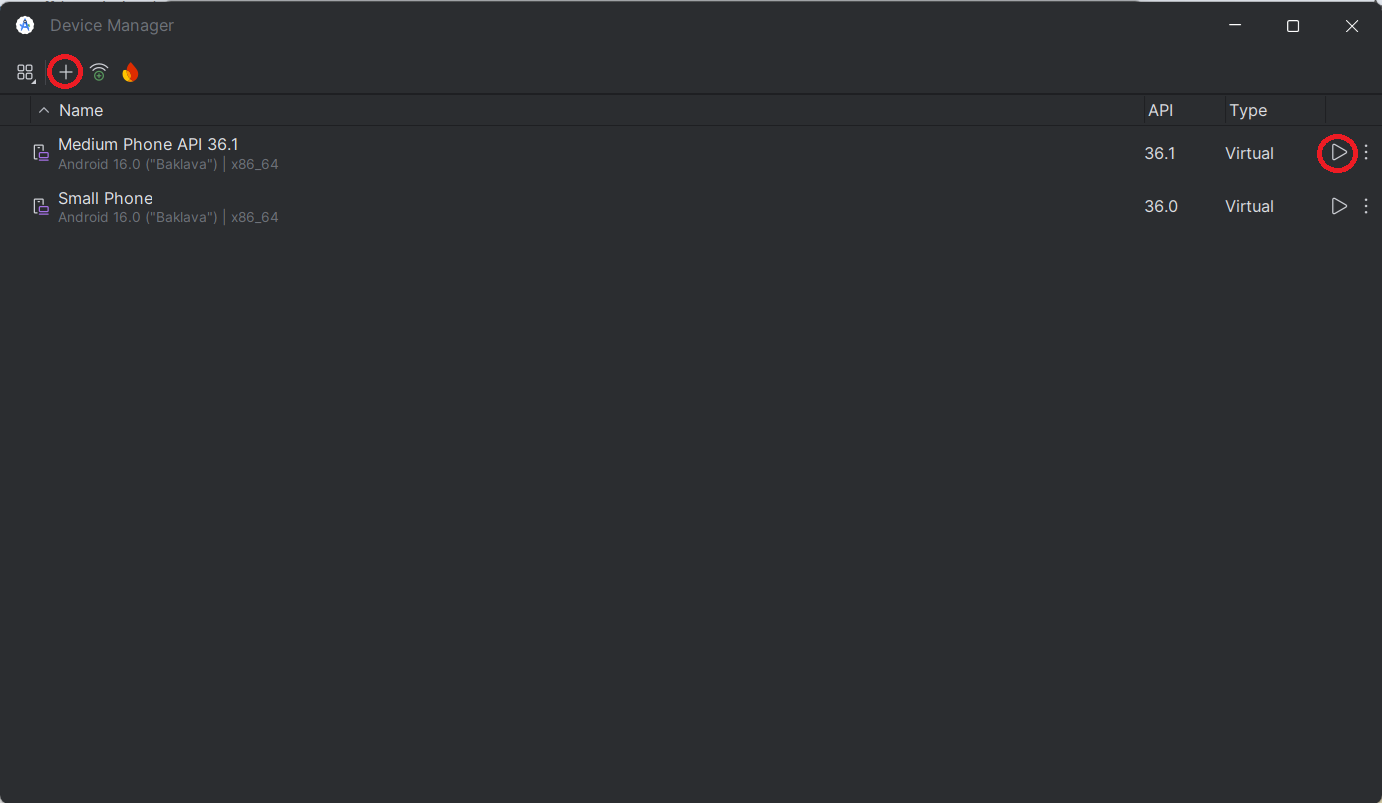Sort devices by Name column header
Viewport: 1382px width, 803px height.
(x=81, y=110)
